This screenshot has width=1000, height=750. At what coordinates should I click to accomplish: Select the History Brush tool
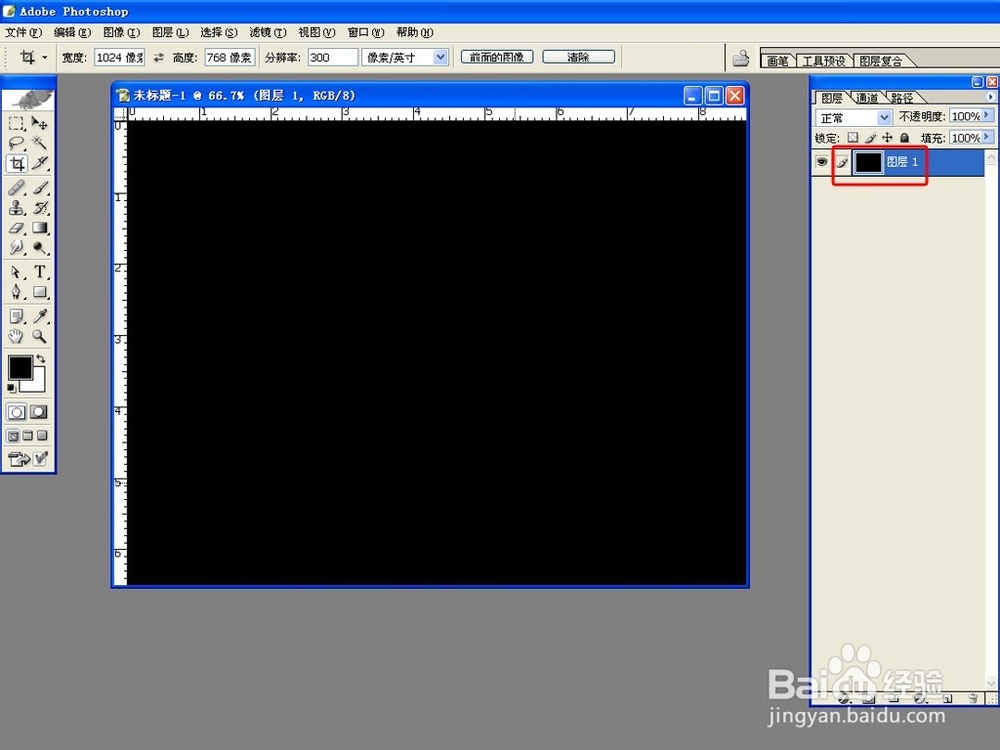40,207
